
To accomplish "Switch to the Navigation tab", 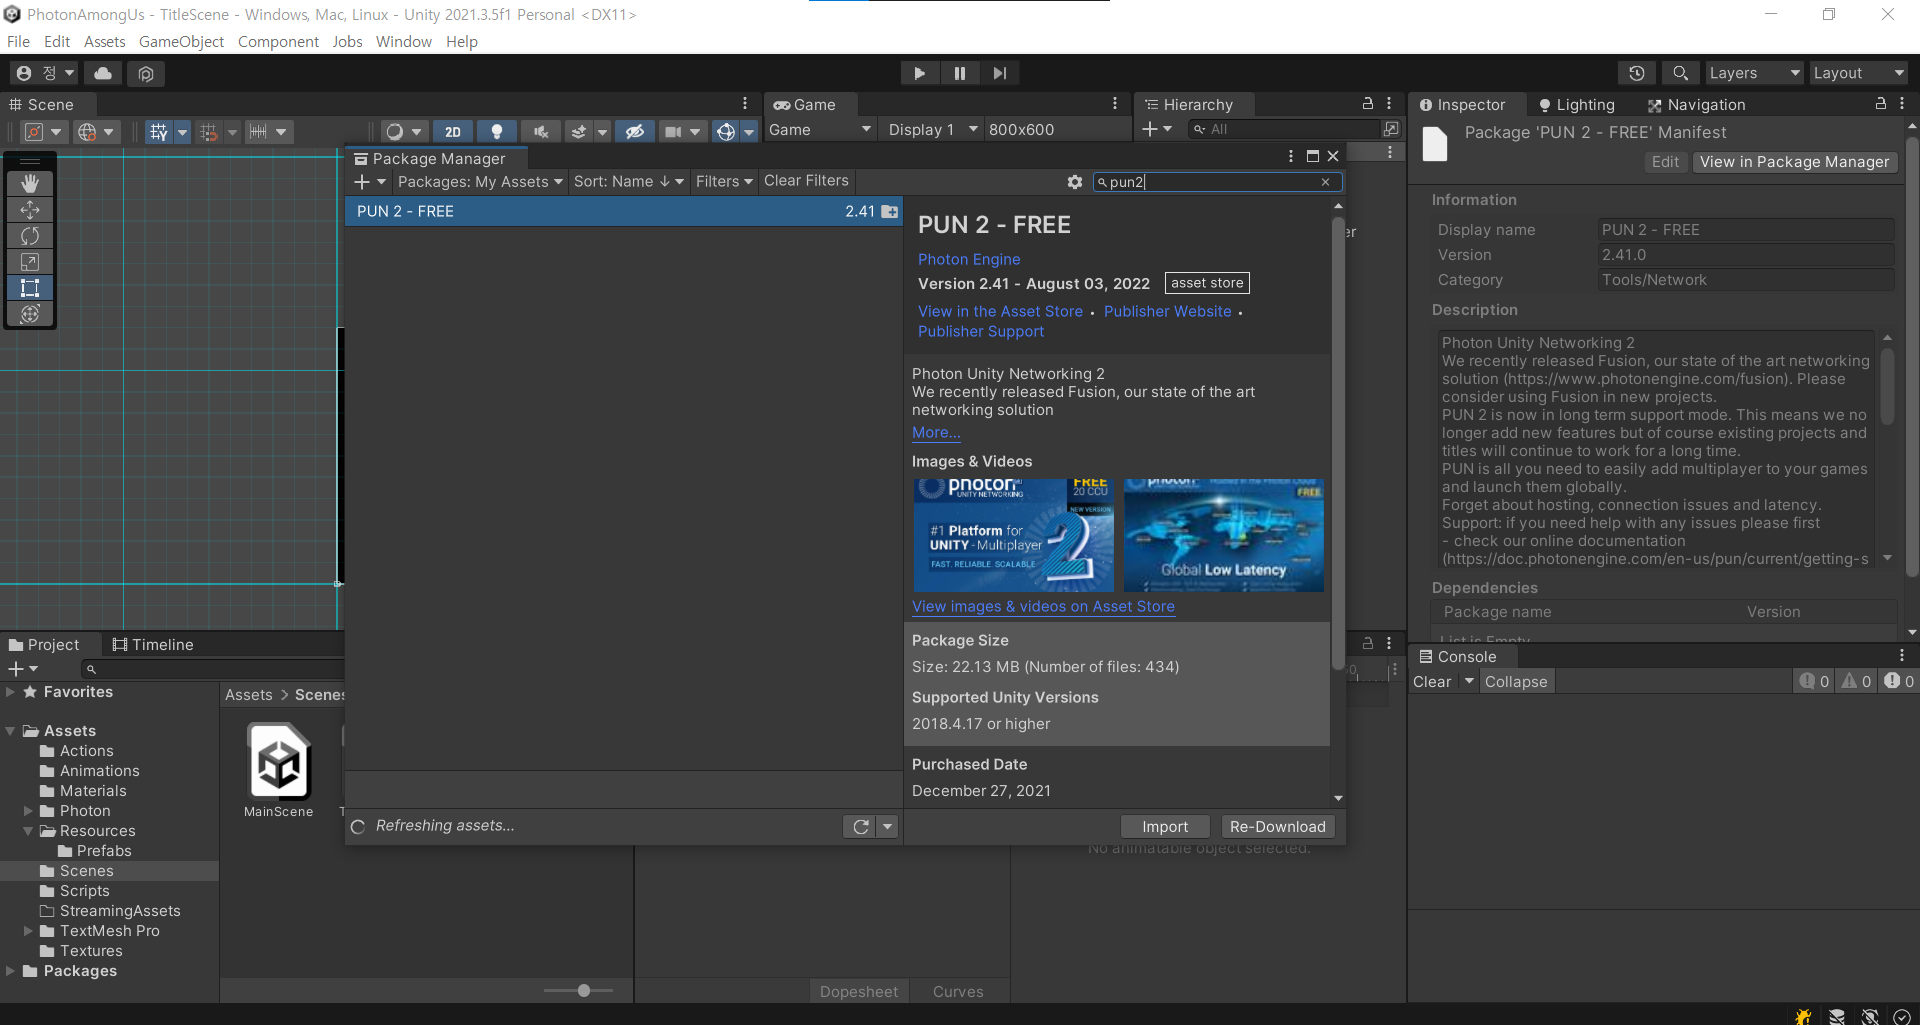I will (x=1696, y=105).
